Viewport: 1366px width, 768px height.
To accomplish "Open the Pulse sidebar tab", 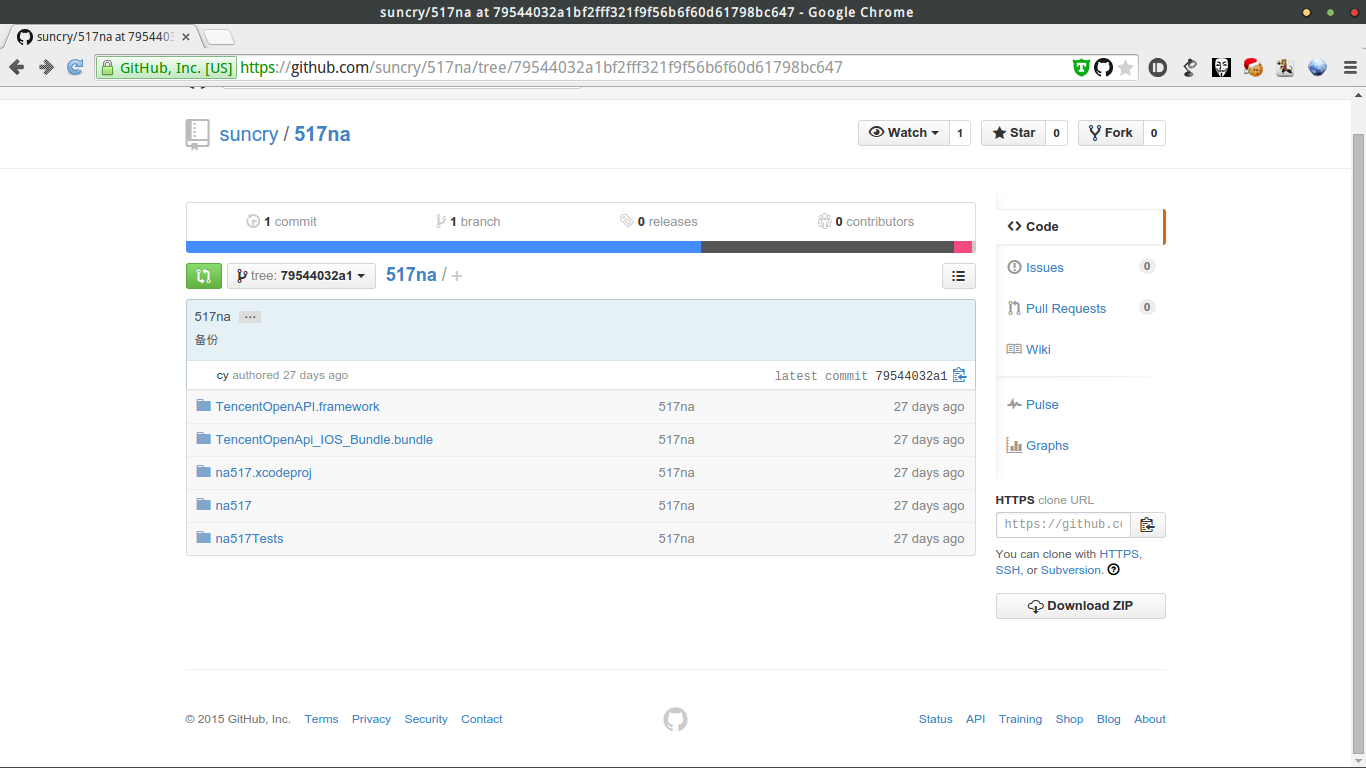I will [x=1080, y=404].
